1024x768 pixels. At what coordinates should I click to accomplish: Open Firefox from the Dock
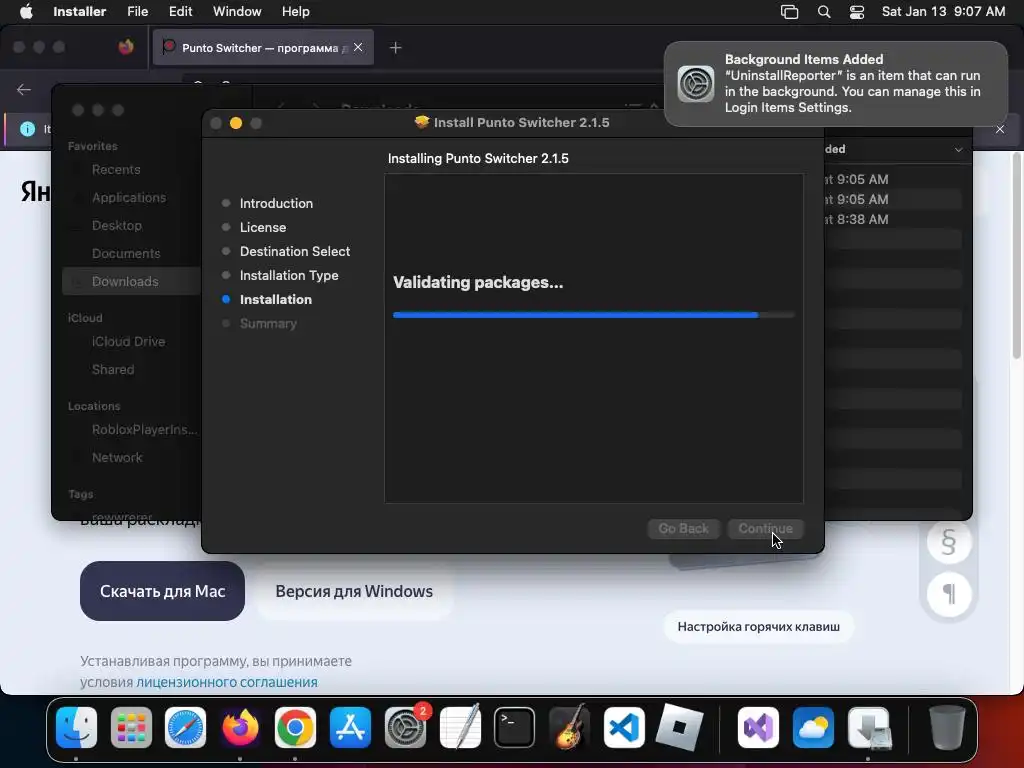pos(240,728)
